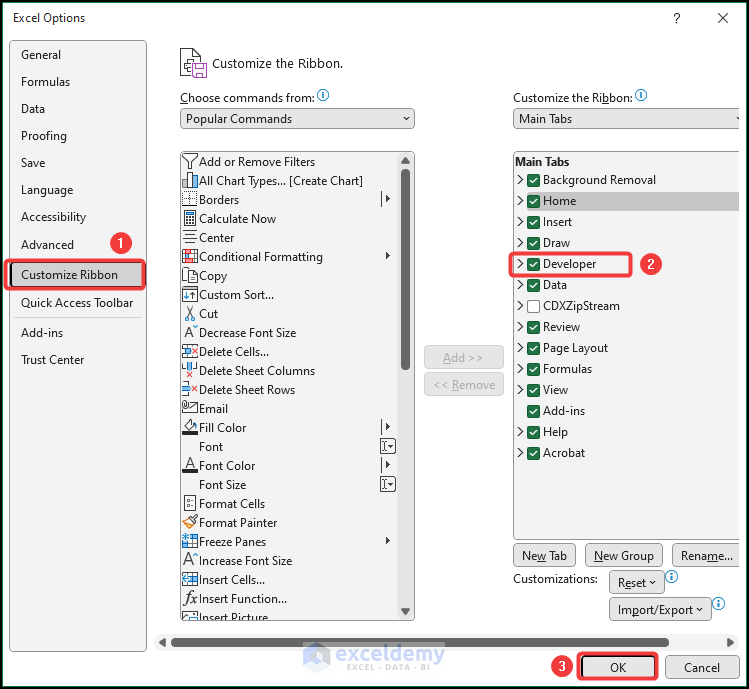Click the All Chart Types chart icon

tap(190, 181)
